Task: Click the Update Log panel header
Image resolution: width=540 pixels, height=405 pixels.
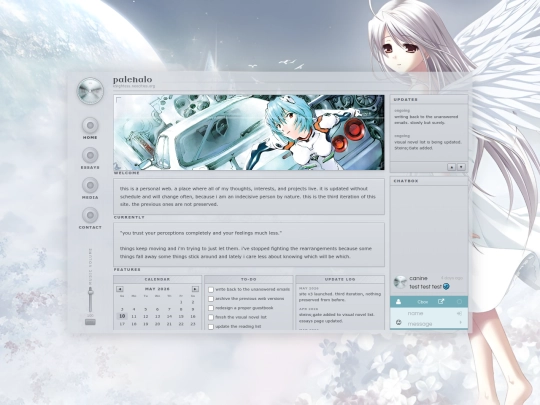Action: (340, 279)
